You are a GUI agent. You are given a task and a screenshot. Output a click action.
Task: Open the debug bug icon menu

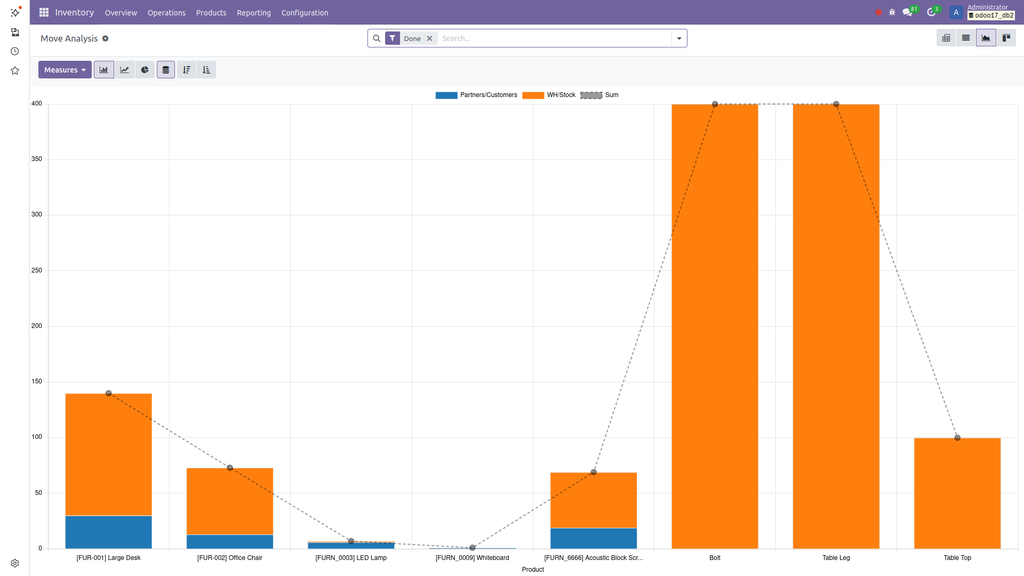click(891, 12)
